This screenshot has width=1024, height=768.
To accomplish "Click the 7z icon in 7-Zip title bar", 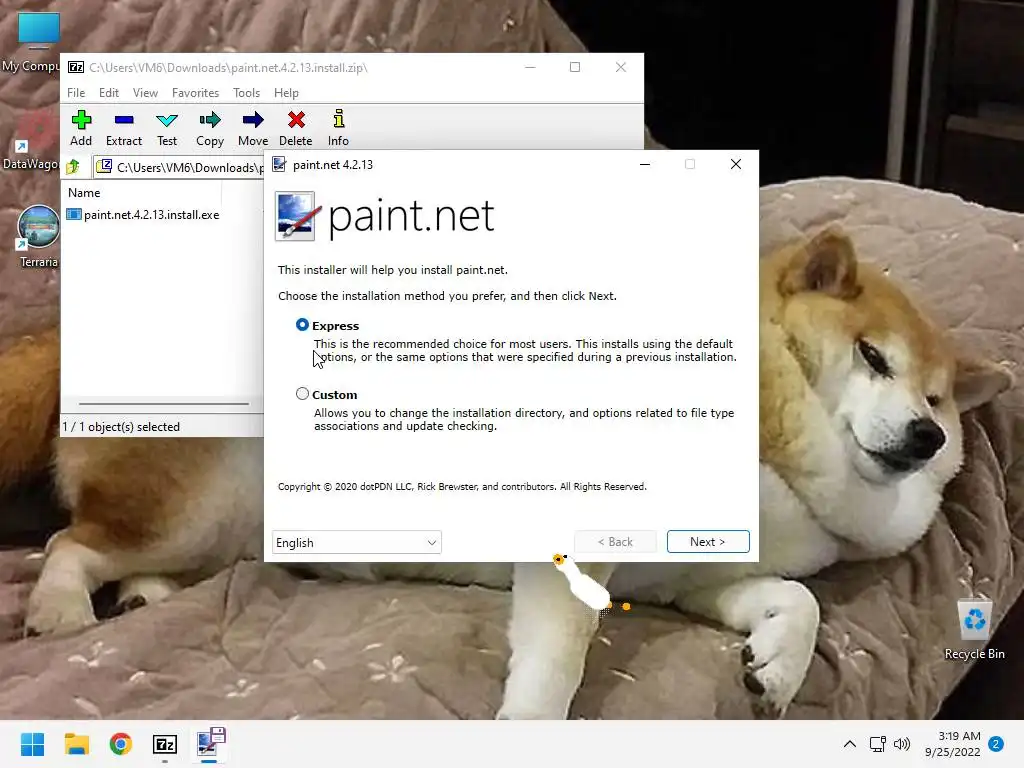I will click(76, 67).
